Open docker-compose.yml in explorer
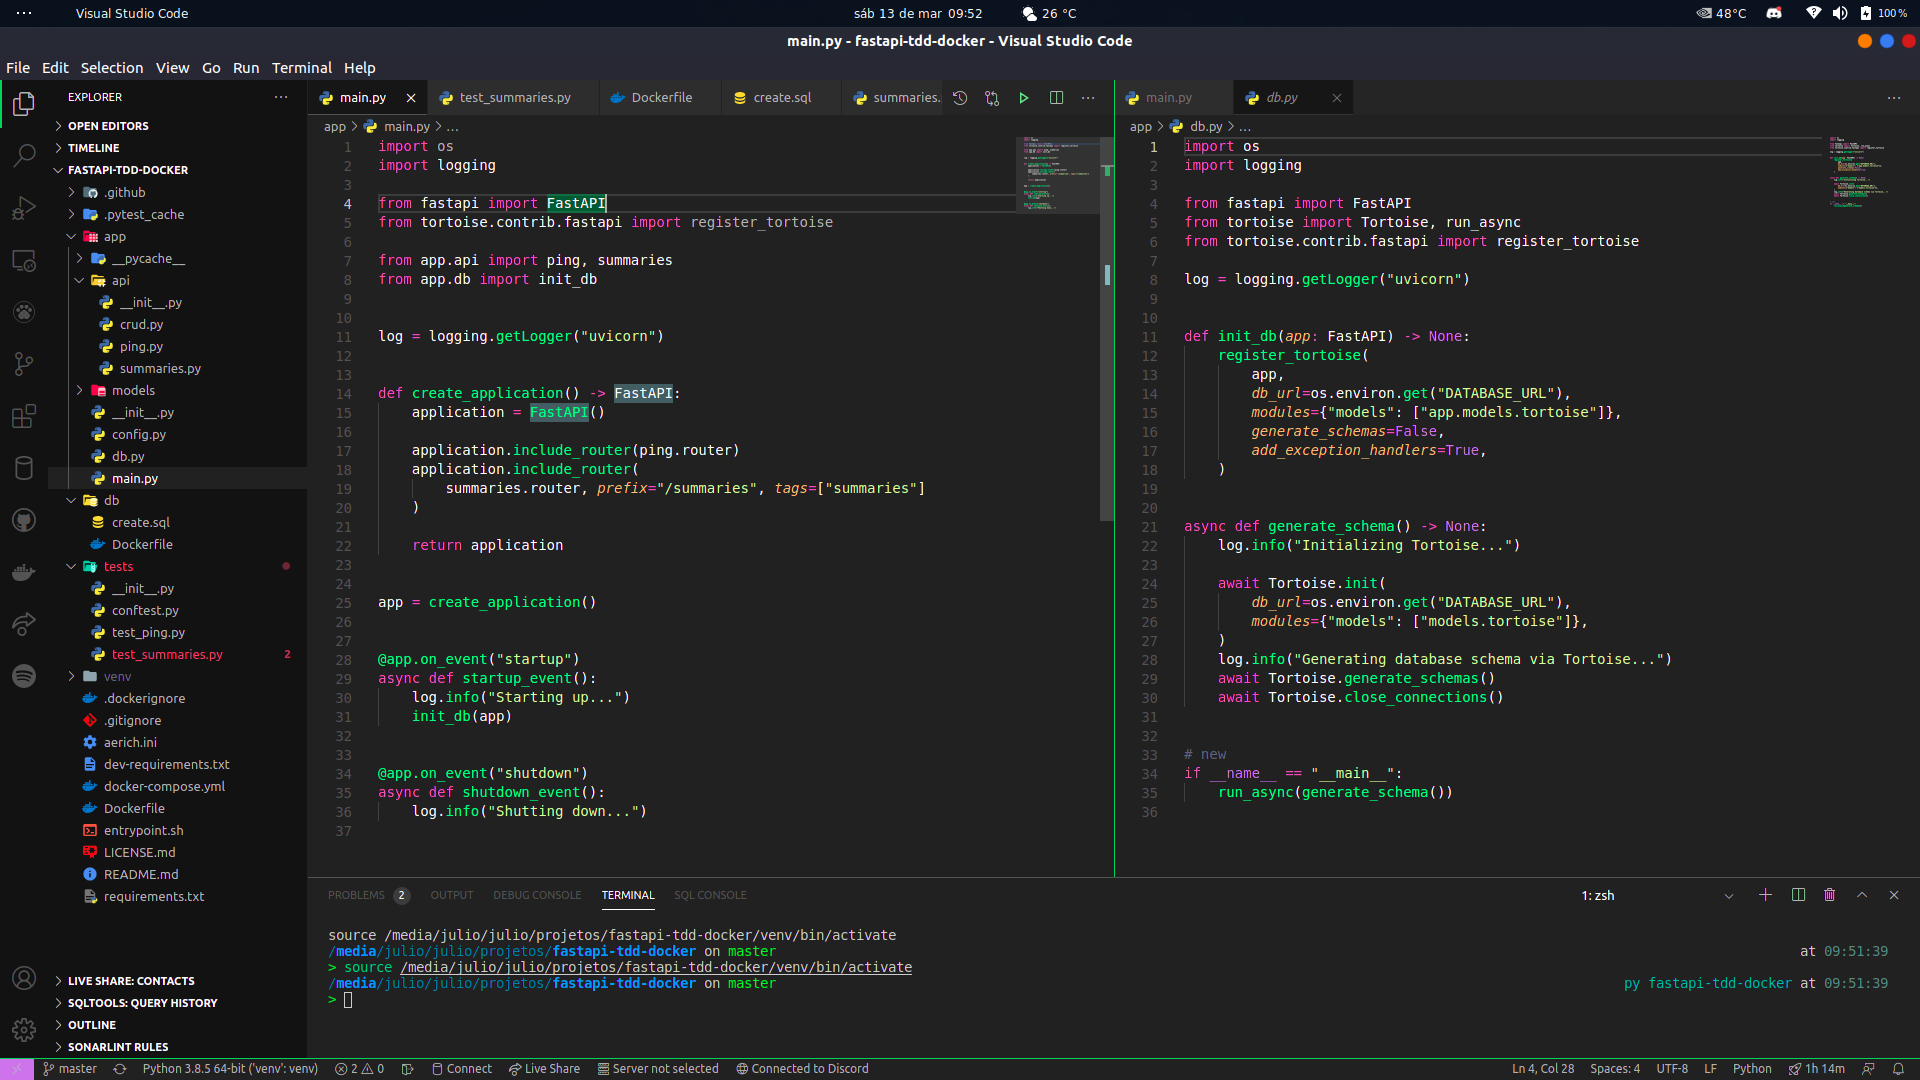Screen dimensions: 1920x1080 164,786
